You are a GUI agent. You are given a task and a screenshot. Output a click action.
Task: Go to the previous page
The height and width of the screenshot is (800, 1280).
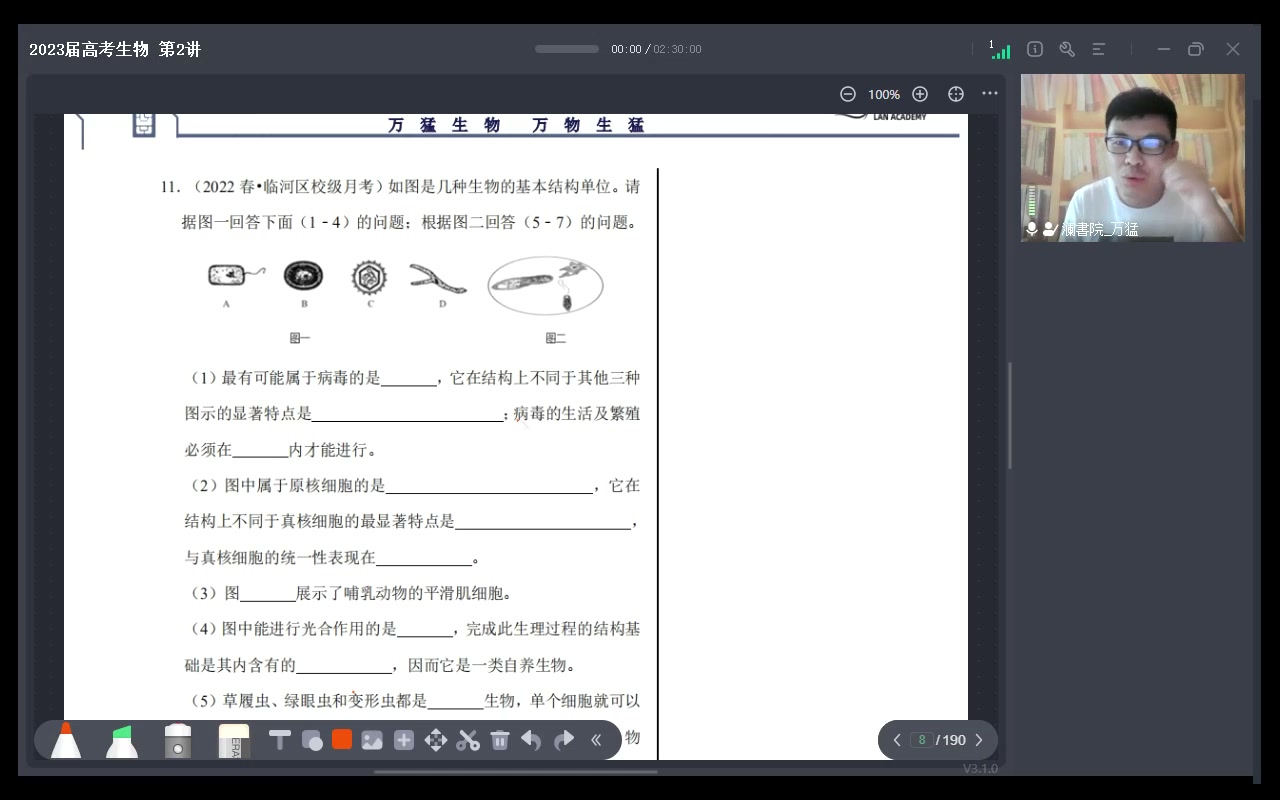pyautogui.click(x=897, y=740)
